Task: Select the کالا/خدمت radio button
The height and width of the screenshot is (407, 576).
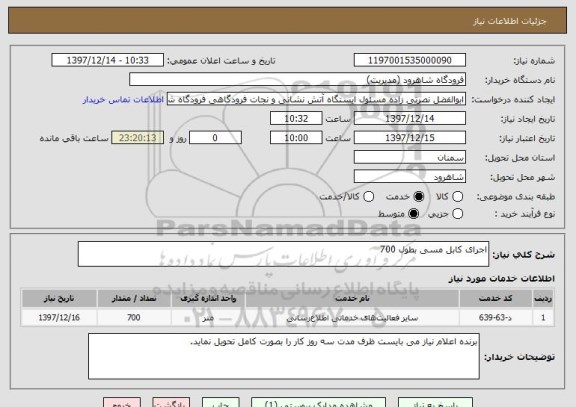Action: click(368, 197)
